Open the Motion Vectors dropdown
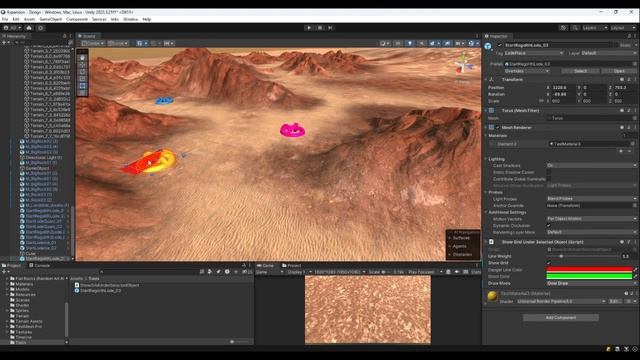 (x=592, y=219)
